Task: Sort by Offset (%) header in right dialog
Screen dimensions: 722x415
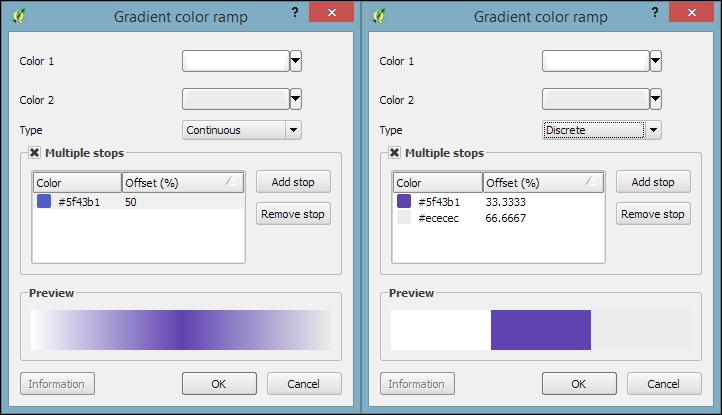Action: click(x=543, y=183)
